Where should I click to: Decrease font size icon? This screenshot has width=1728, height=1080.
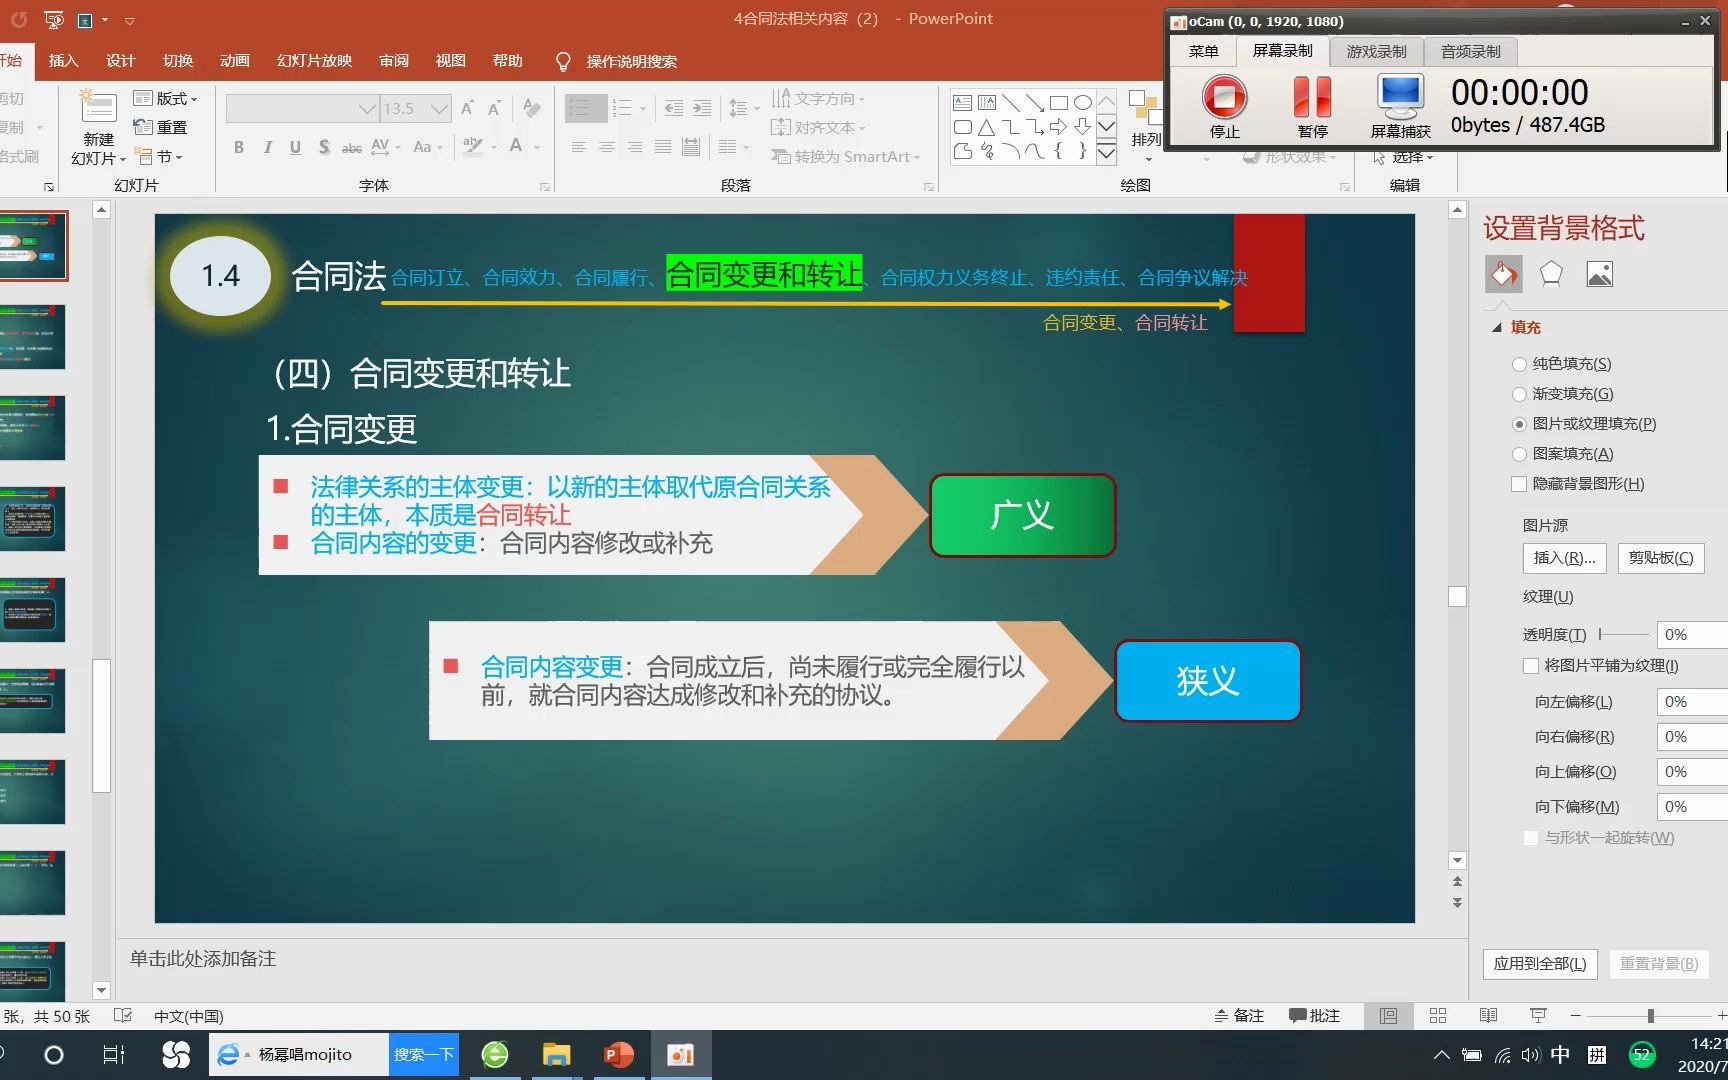pyautogui.click(x=494, y=108)
